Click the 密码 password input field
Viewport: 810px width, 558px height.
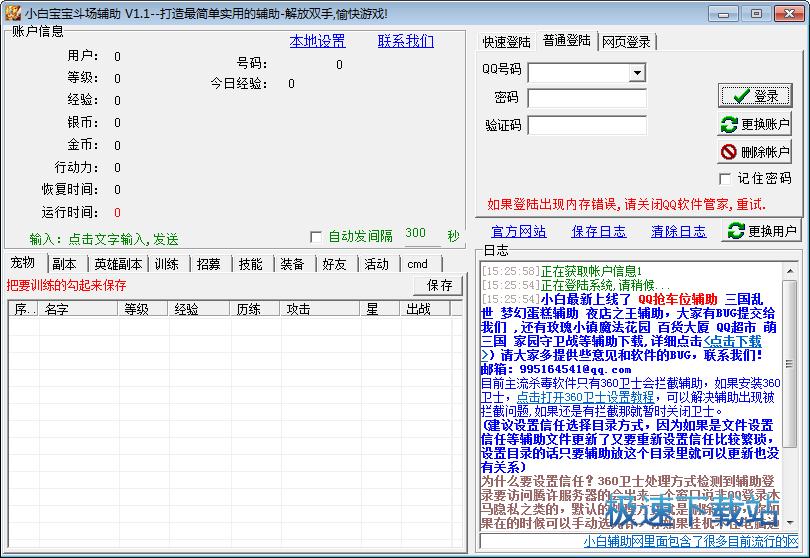pos(587,99)
